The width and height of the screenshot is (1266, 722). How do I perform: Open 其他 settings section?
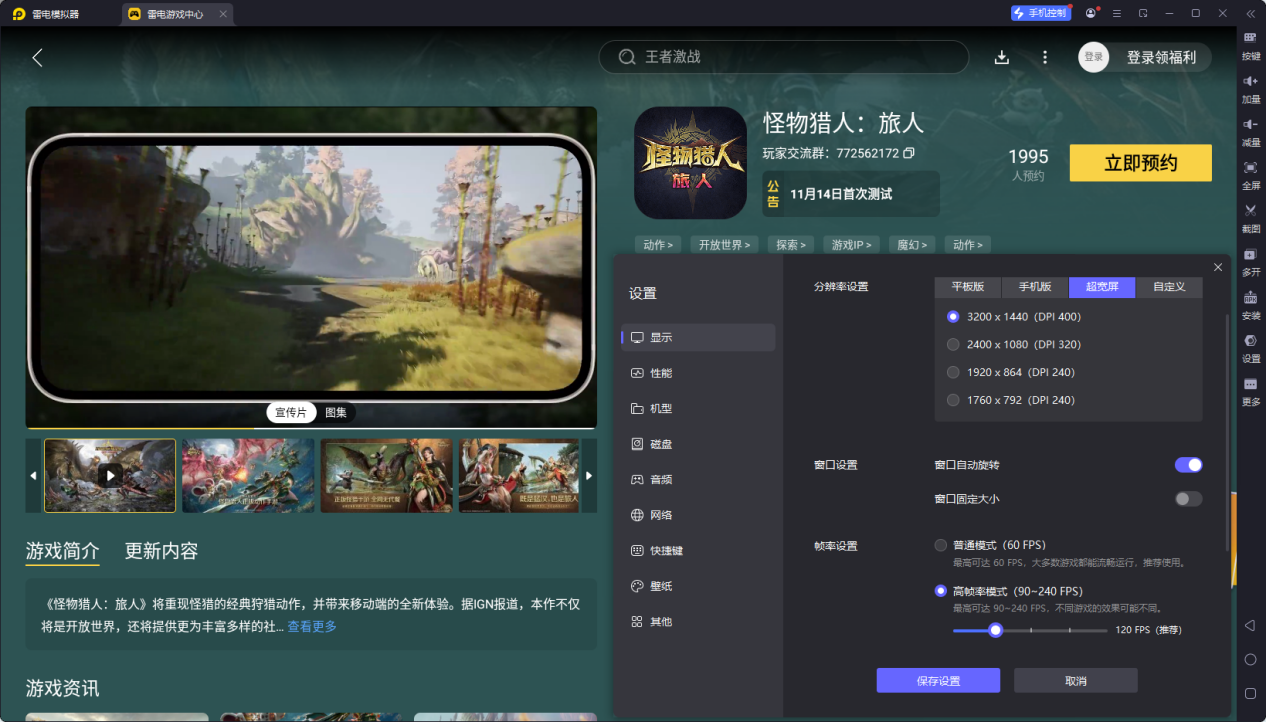[698, 621]
